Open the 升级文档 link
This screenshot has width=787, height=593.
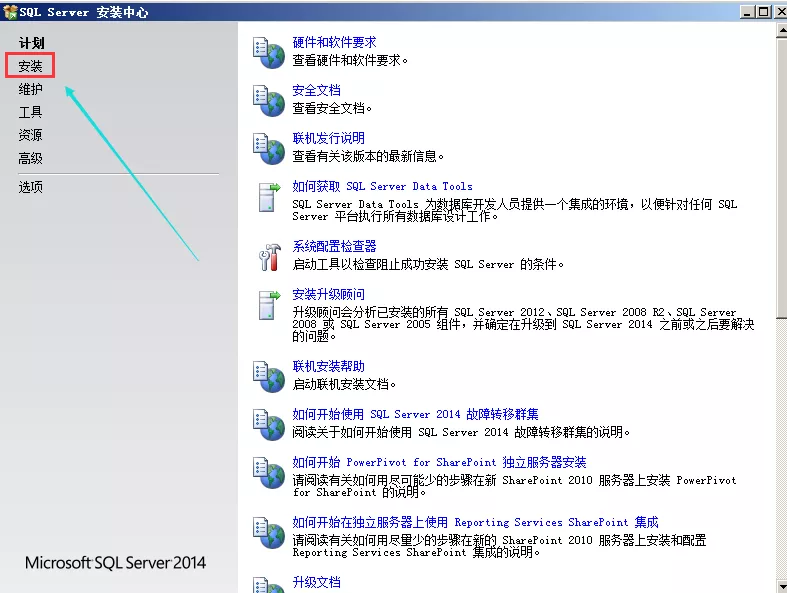pyautogui.click(x=316, y=582)
